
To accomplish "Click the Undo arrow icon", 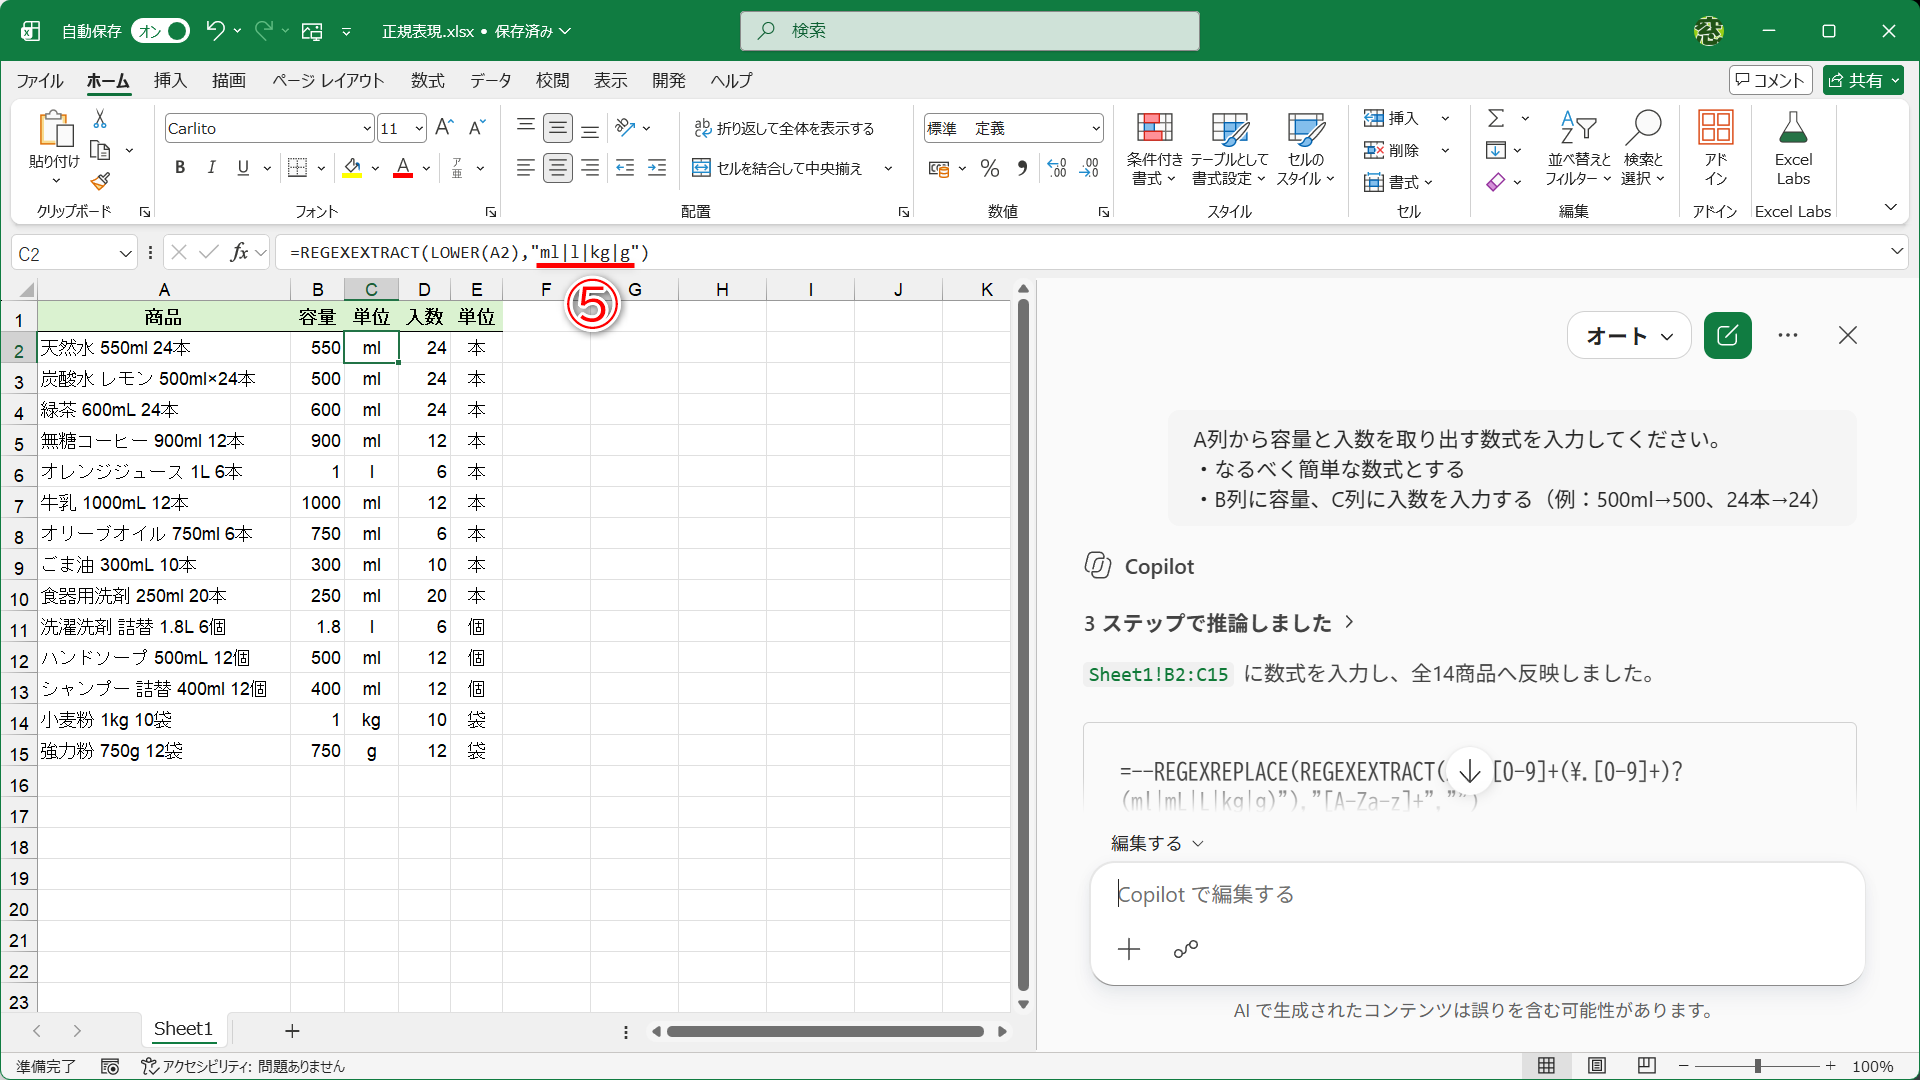I will (215, 30).
